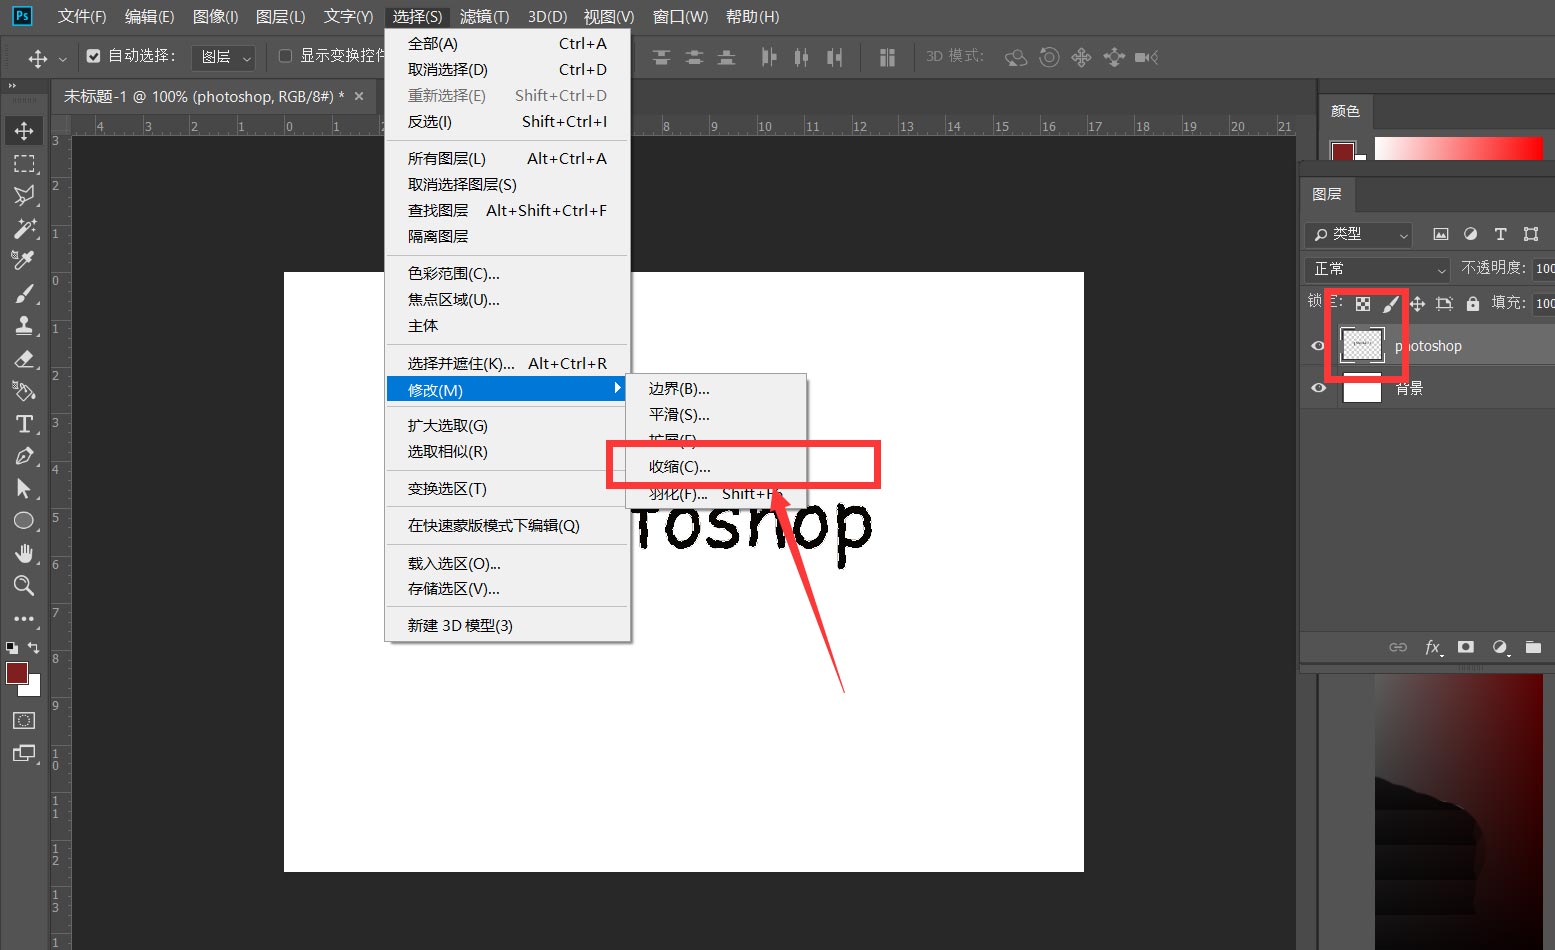Open the fx layer style menu

click(1432, 647)
